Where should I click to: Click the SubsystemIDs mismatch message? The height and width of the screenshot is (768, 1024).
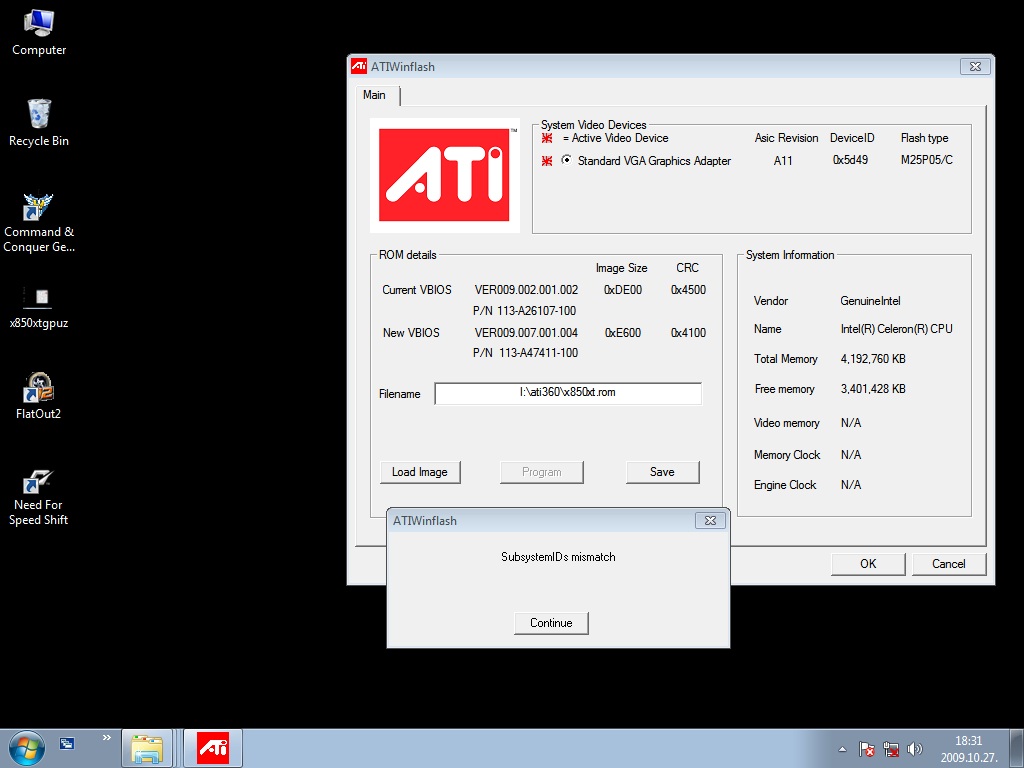pyautogui.click(x=558, y=557)
